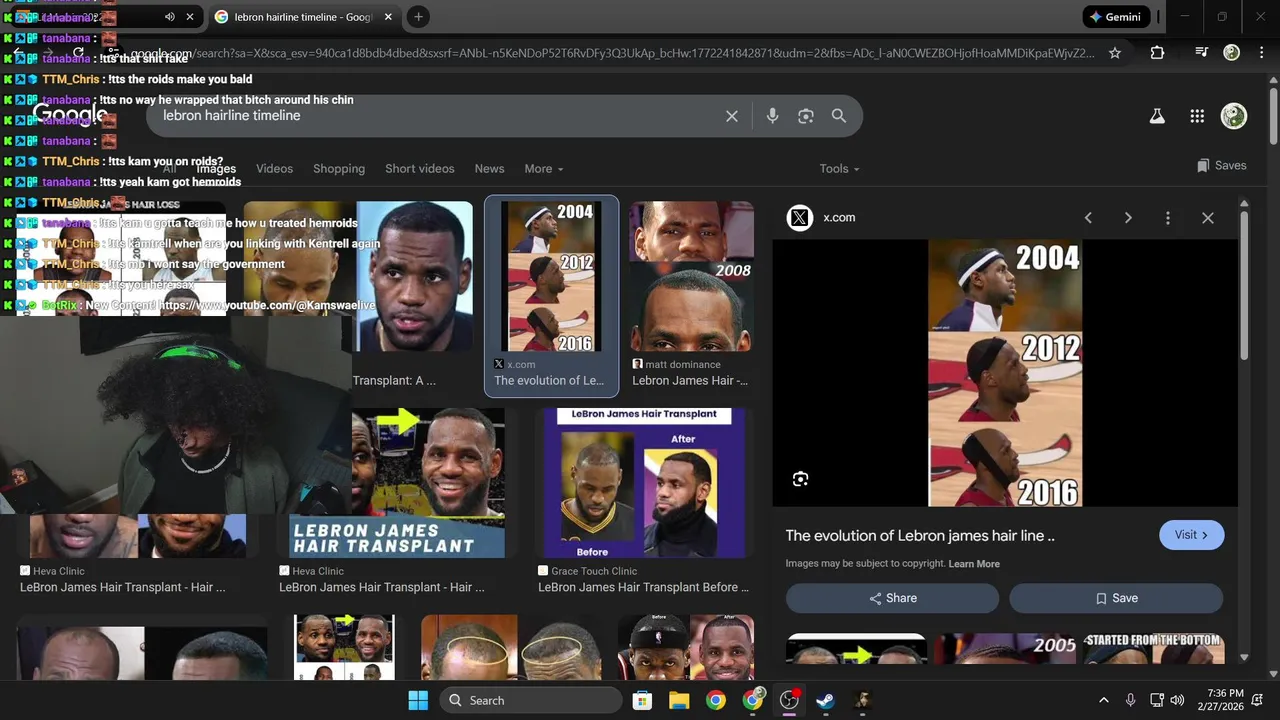Open the matt dominance 2008 image result
This screenshot has width=1280, height=720.
pos(691,277)
